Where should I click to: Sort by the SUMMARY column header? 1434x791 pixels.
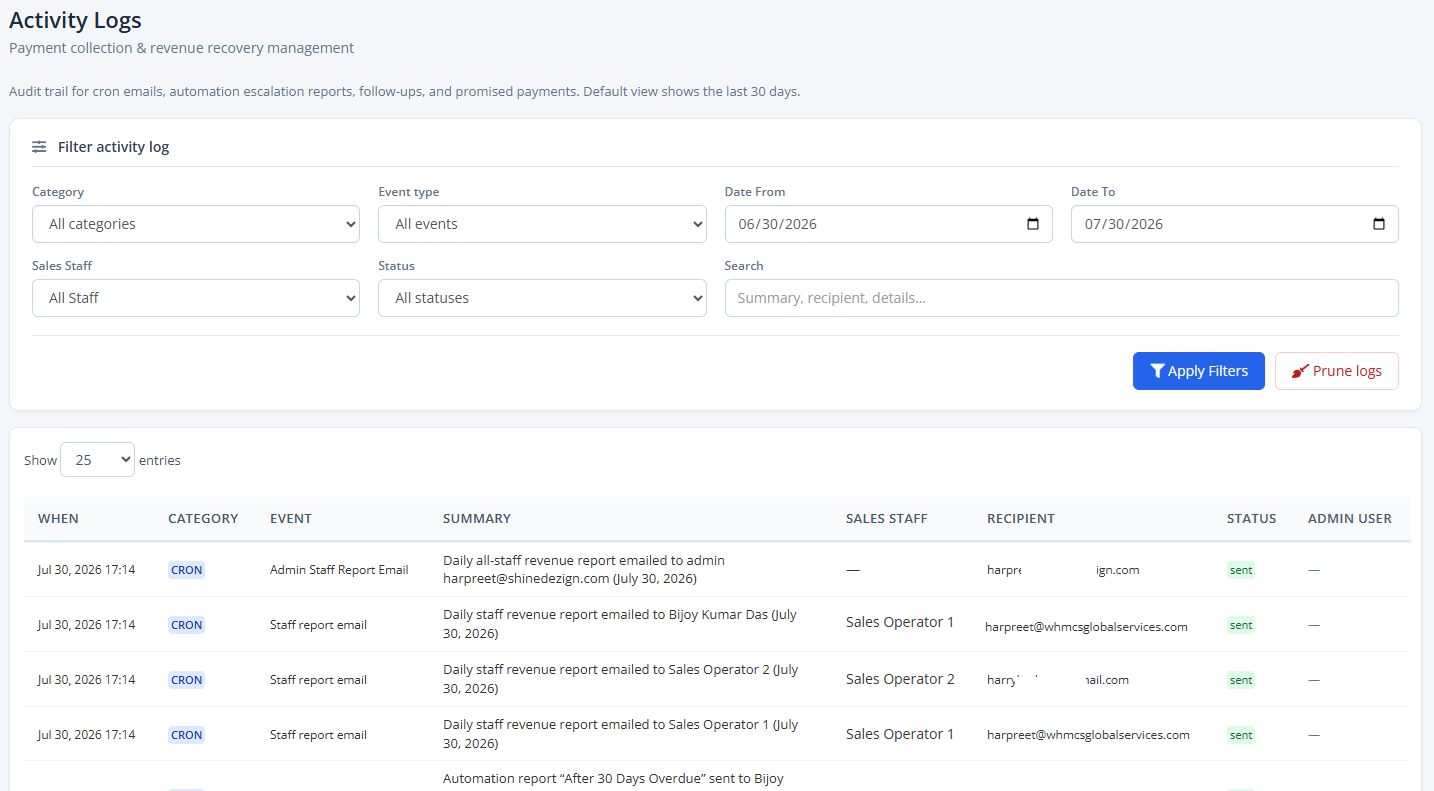pyautogui.click(x=477, y=519)
